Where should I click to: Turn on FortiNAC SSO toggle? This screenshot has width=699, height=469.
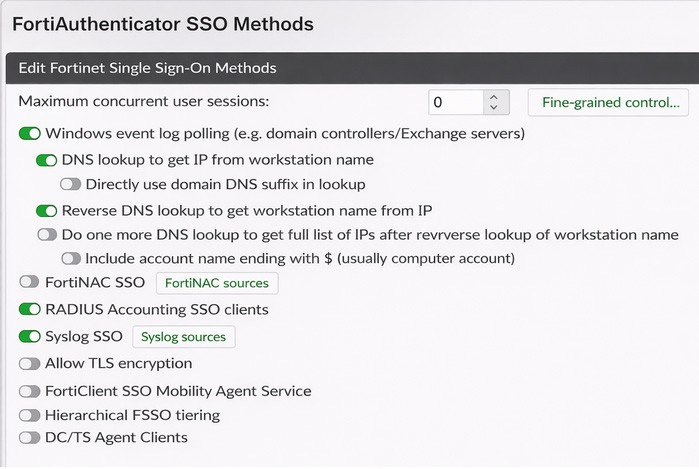click(30, 282)
